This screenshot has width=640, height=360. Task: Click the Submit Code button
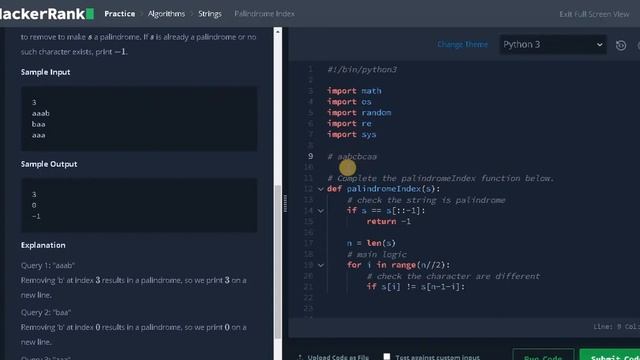pyautogui.click(x=610, y=355)
